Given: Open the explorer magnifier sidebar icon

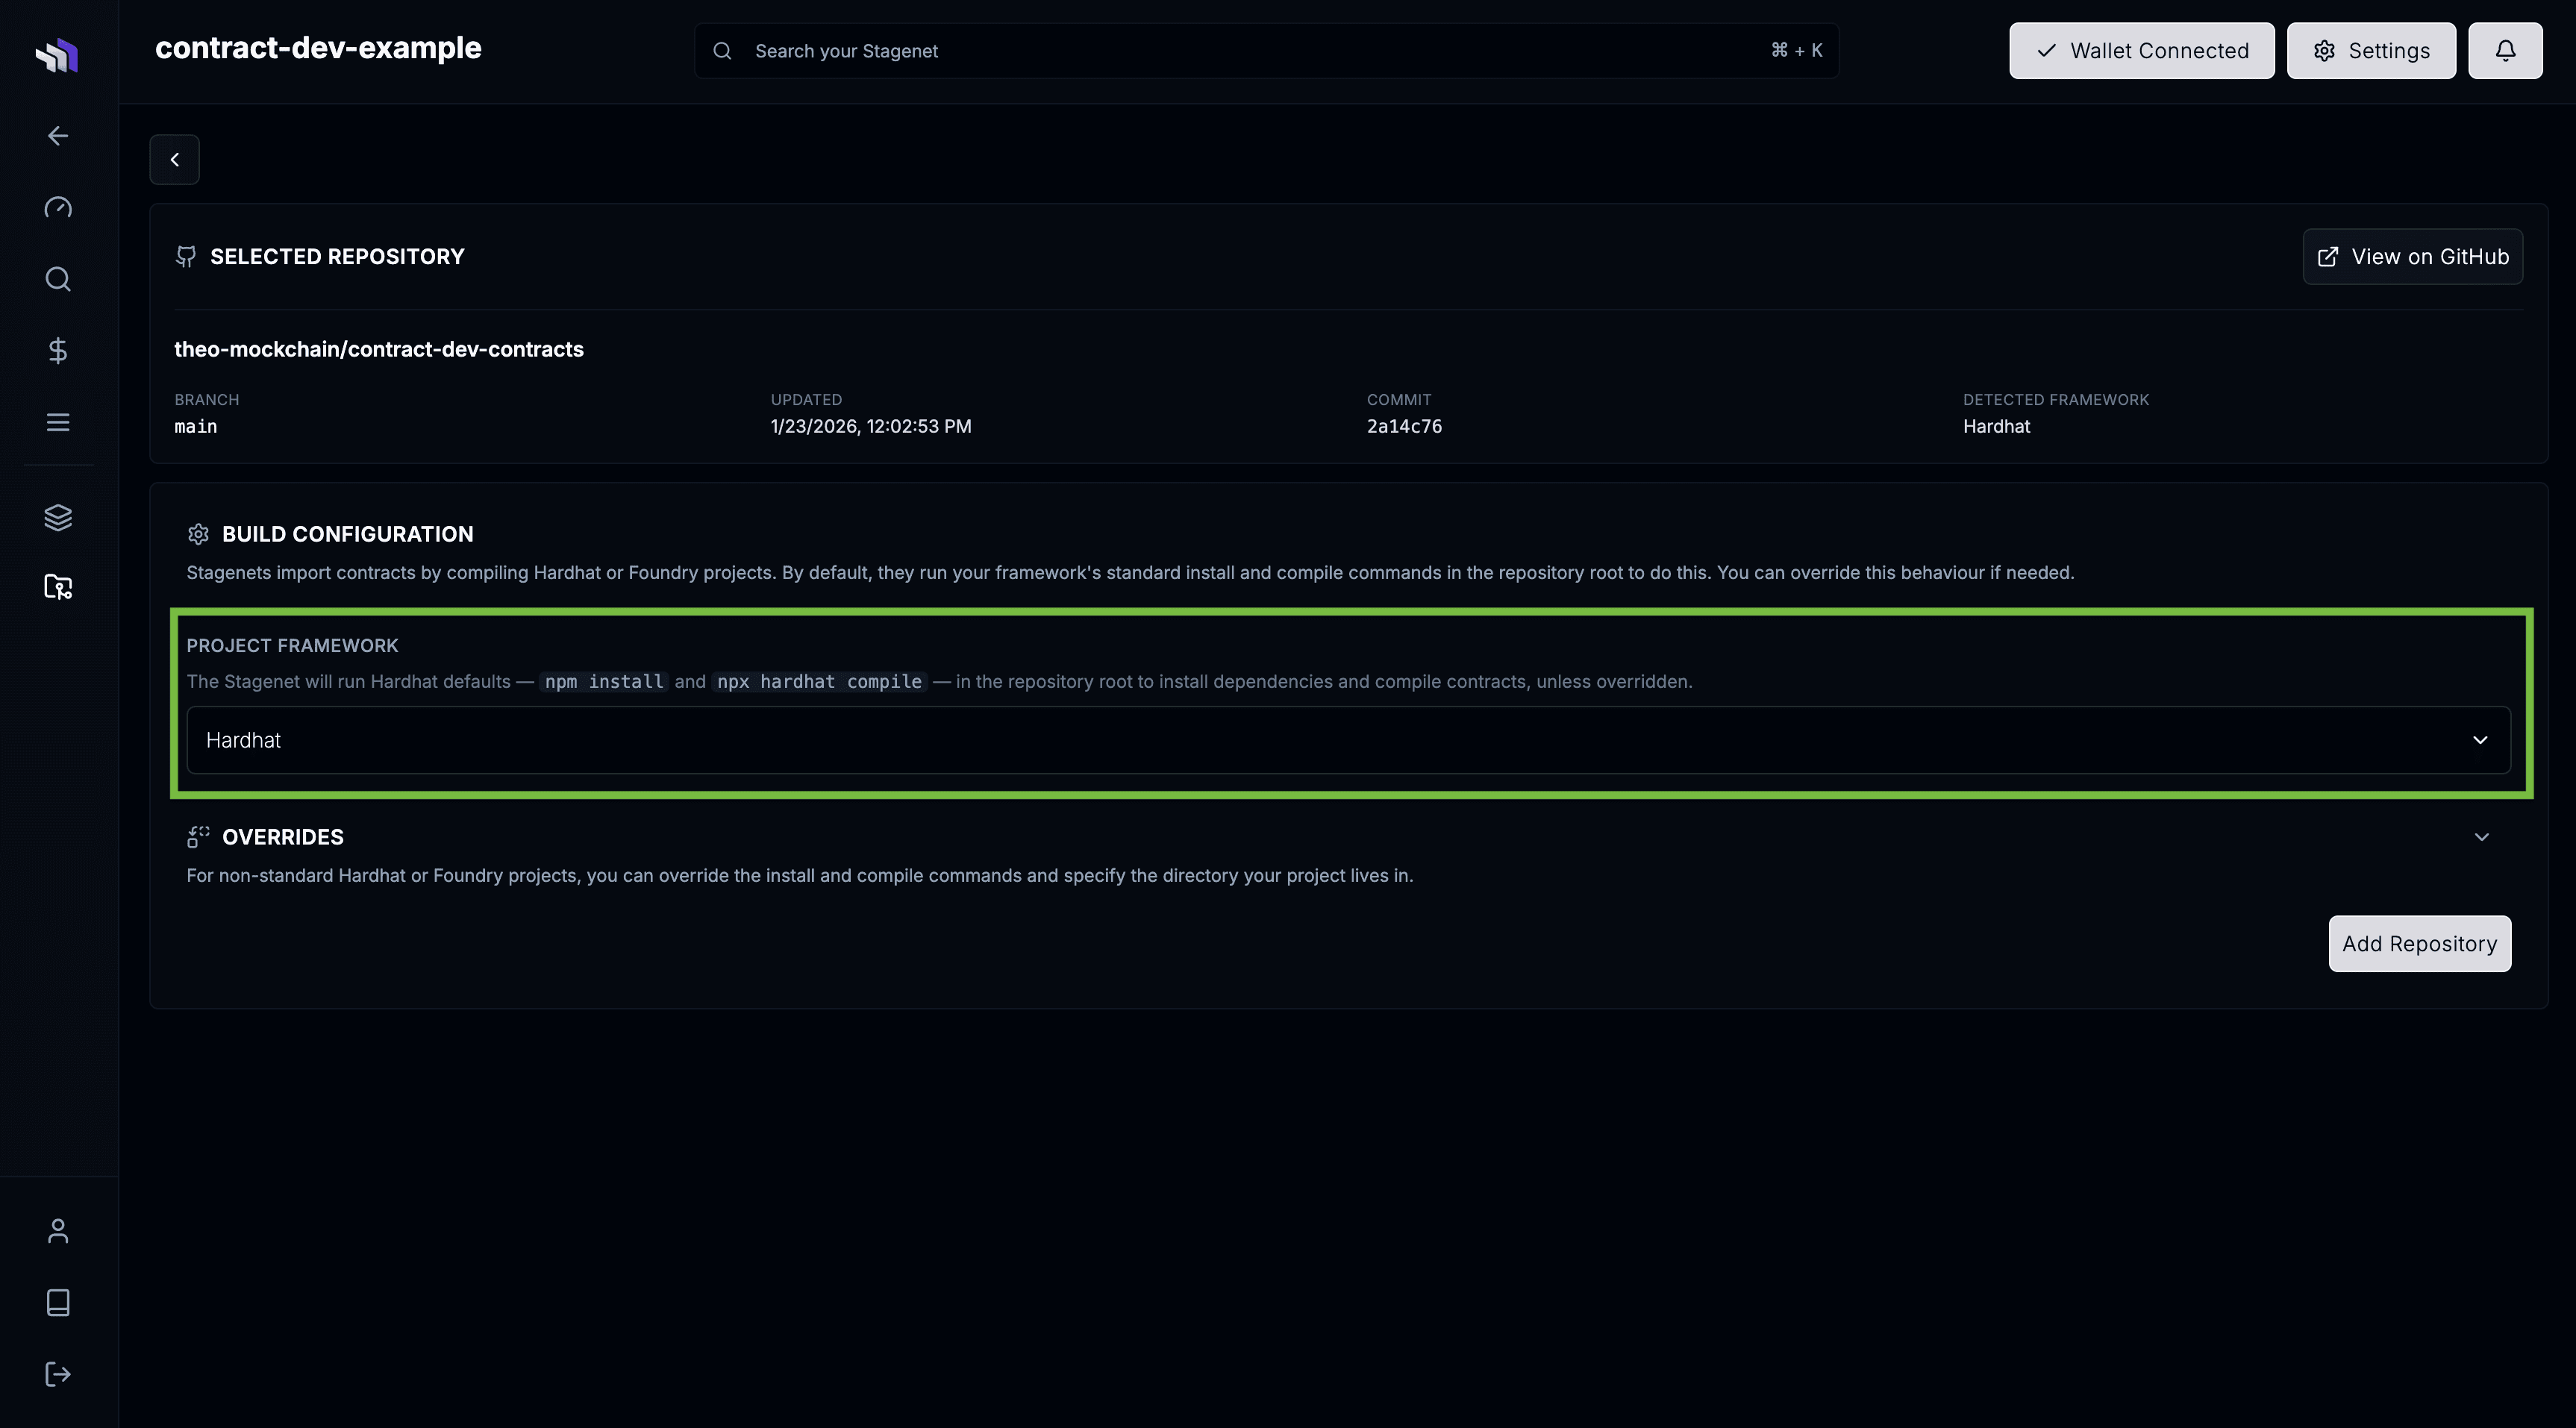Looking at the screenshot, I should point(58,279).
